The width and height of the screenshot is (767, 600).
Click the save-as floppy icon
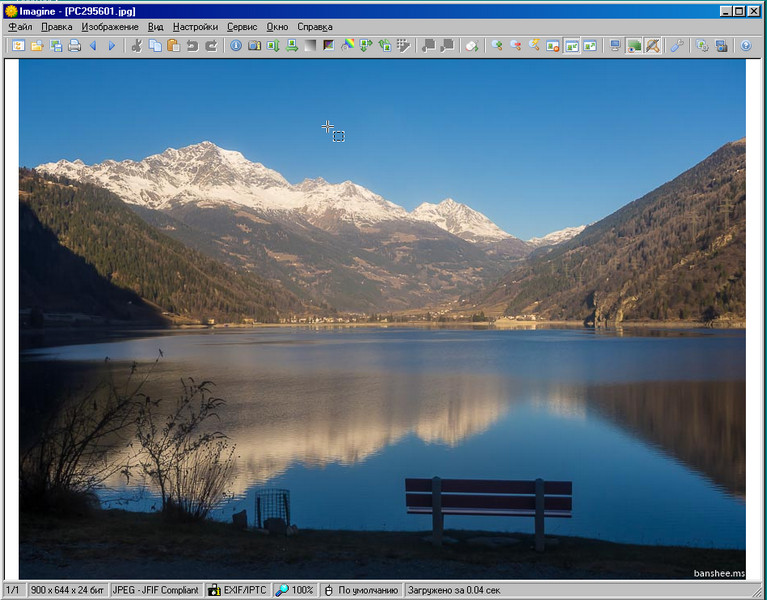pyautogui.click(x=56, y=45)
